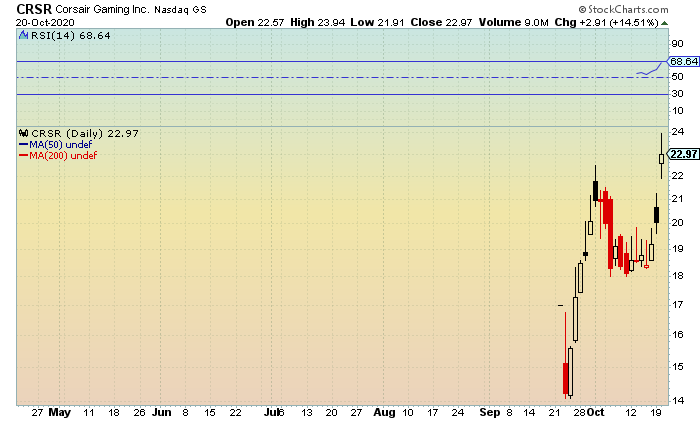Click the Corsair Gaming Inc. company name

coord(103,9)
